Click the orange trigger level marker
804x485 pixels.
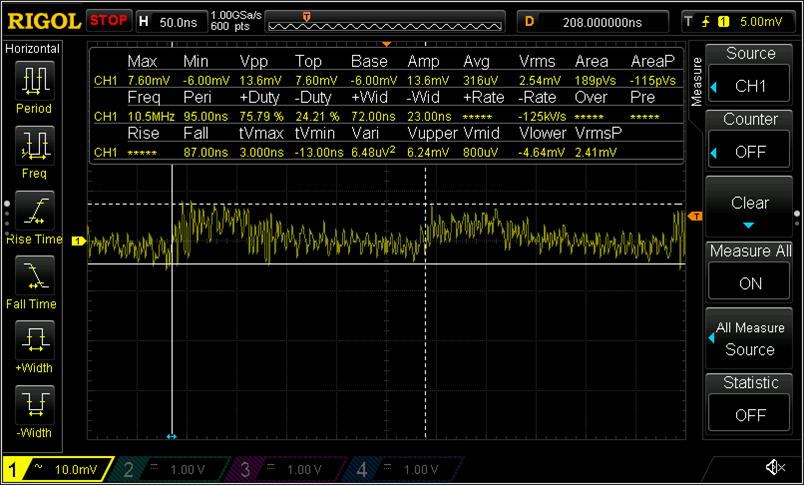[x=695, y=216]
